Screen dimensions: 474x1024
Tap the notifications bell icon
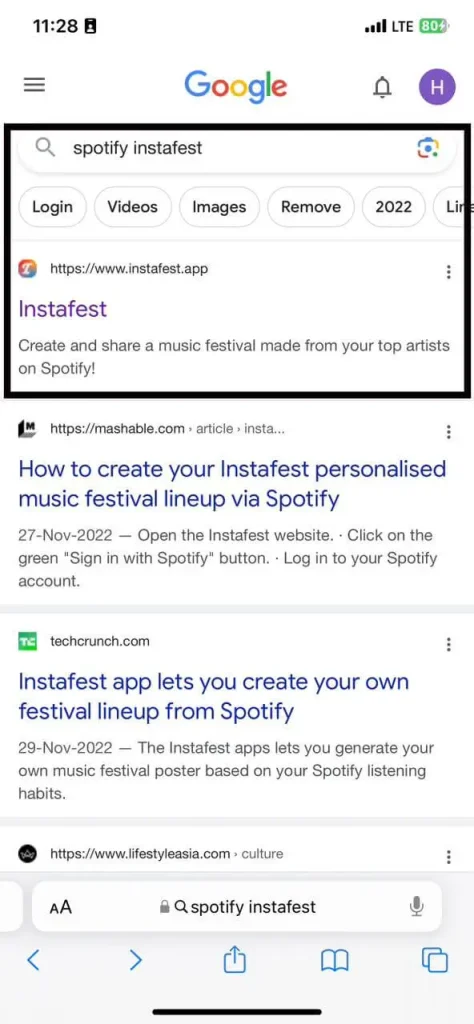click(x=382, y=87)
